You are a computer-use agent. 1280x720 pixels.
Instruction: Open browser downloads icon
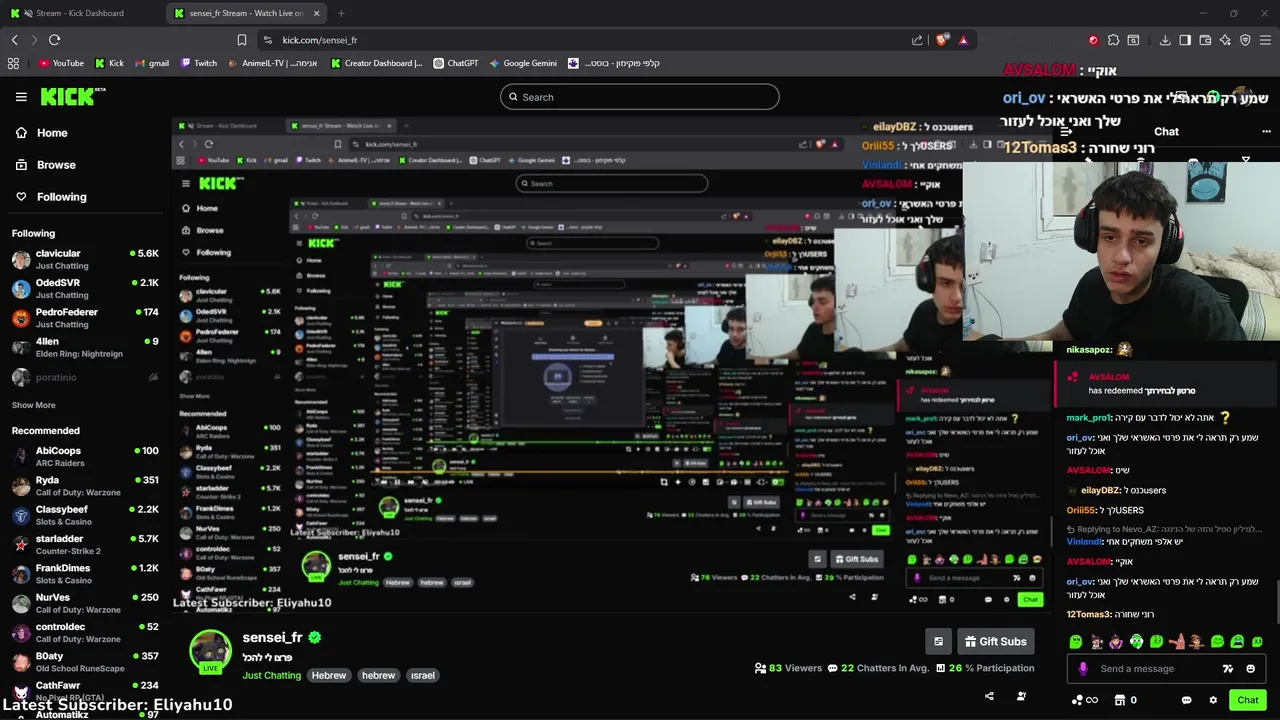coord(1165,40)
